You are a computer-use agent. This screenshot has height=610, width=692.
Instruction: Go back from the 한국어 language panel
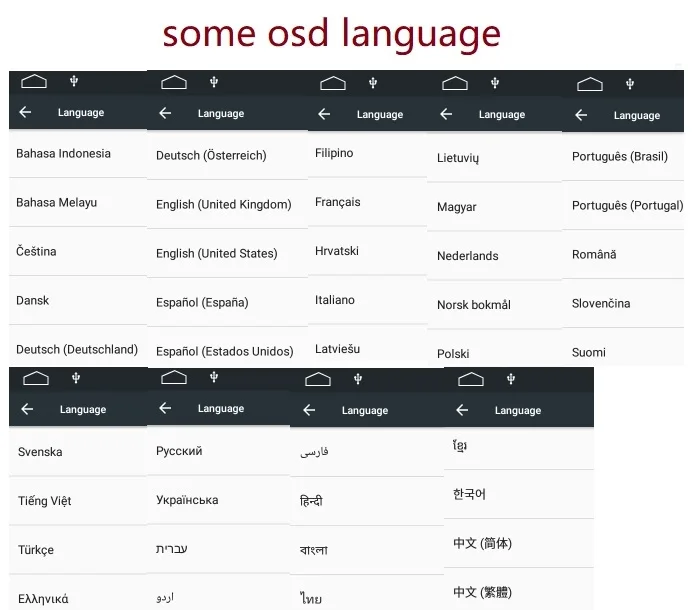pyautogui.click(x=462, y=410)
